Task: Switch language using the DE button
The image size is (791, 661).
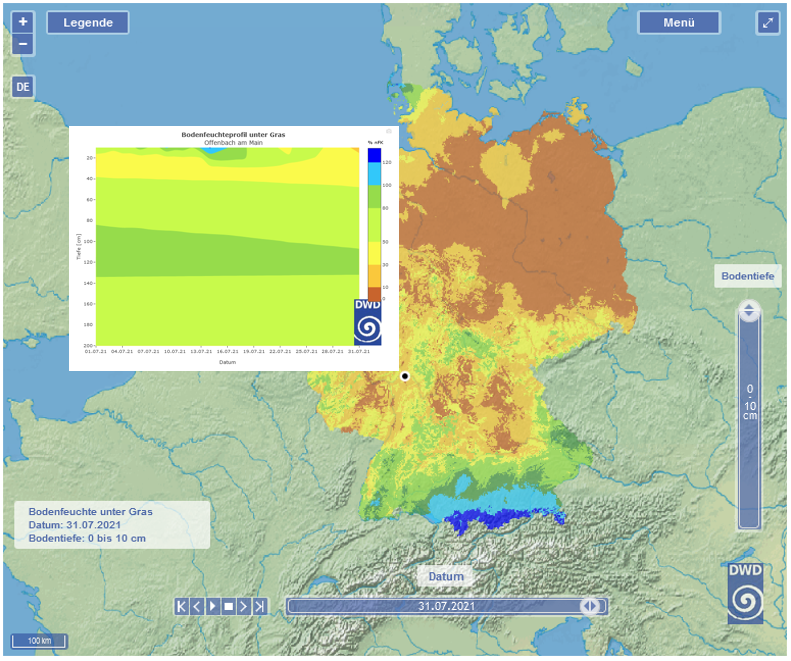Action: 23,87
